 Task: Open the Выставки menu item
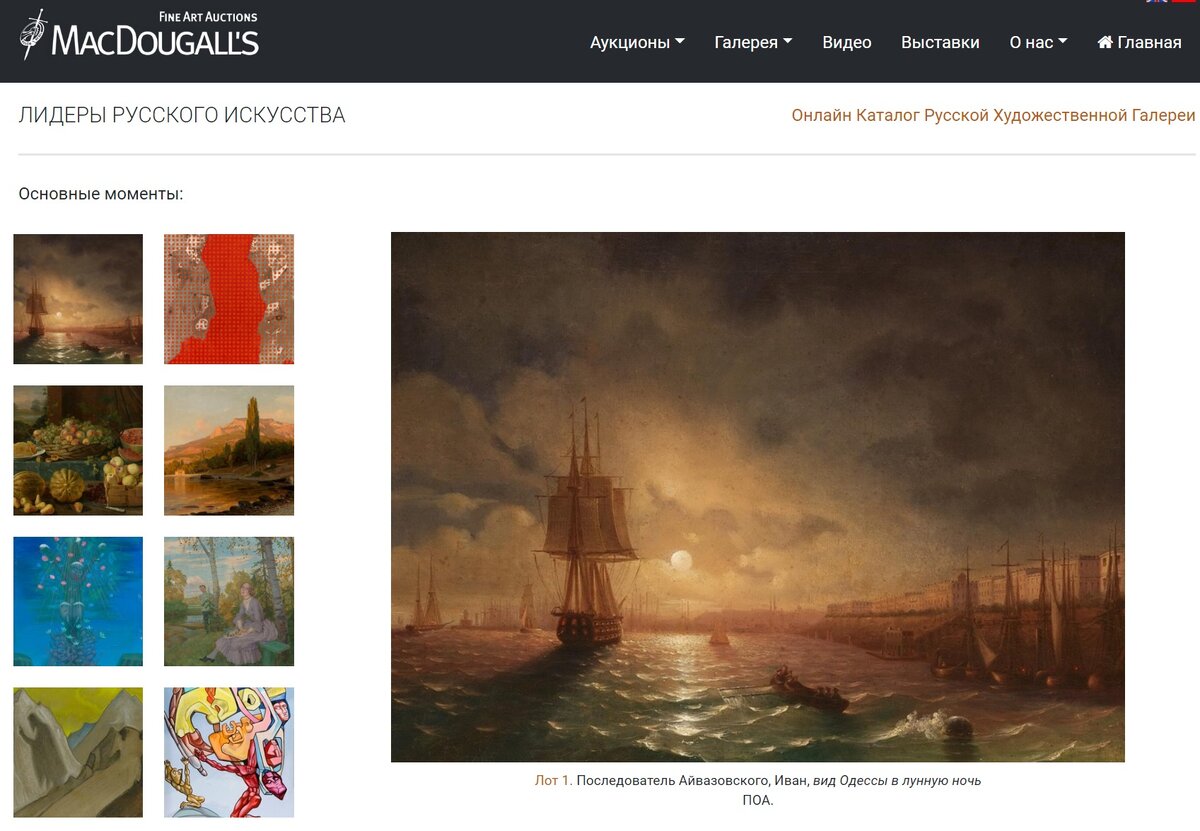(940, 42)
